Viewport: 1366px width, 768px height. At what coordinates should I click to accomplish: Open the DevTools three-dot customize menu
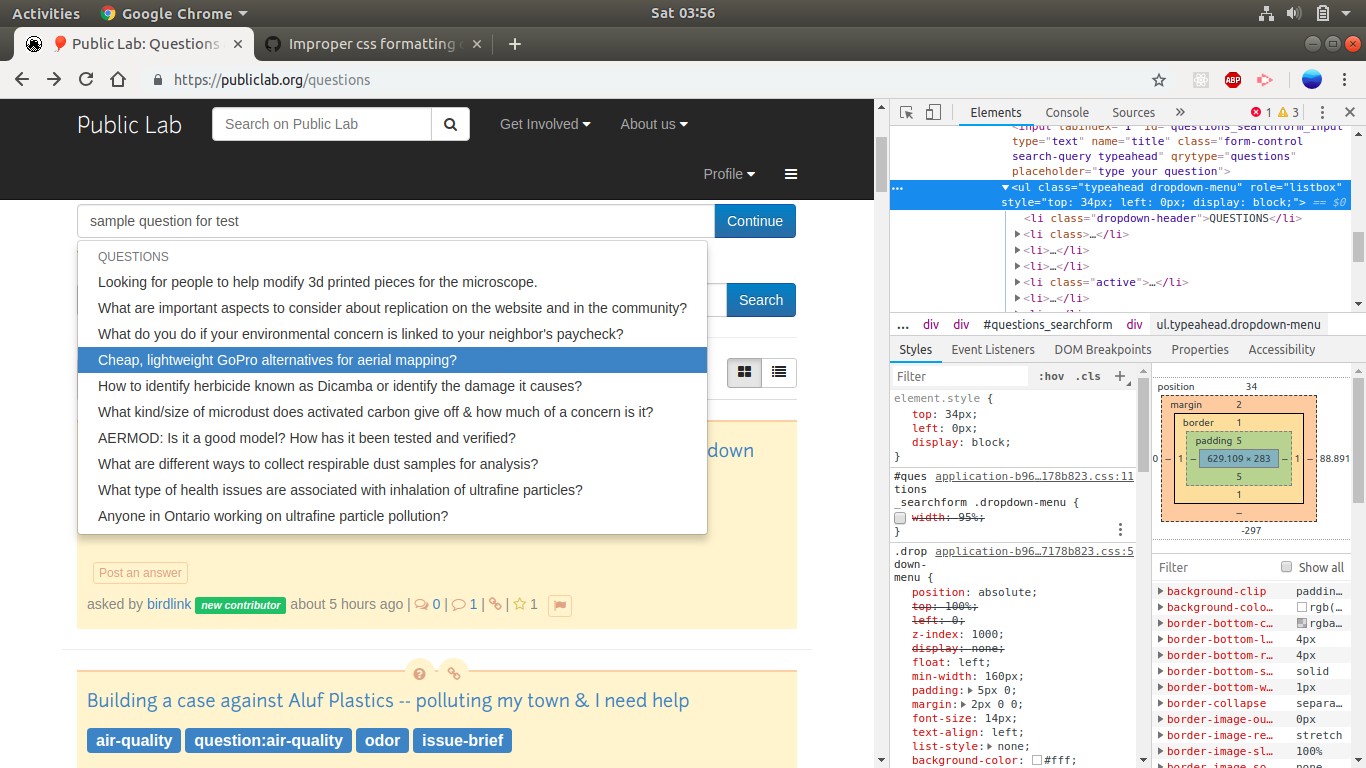tap(1322, 112)
